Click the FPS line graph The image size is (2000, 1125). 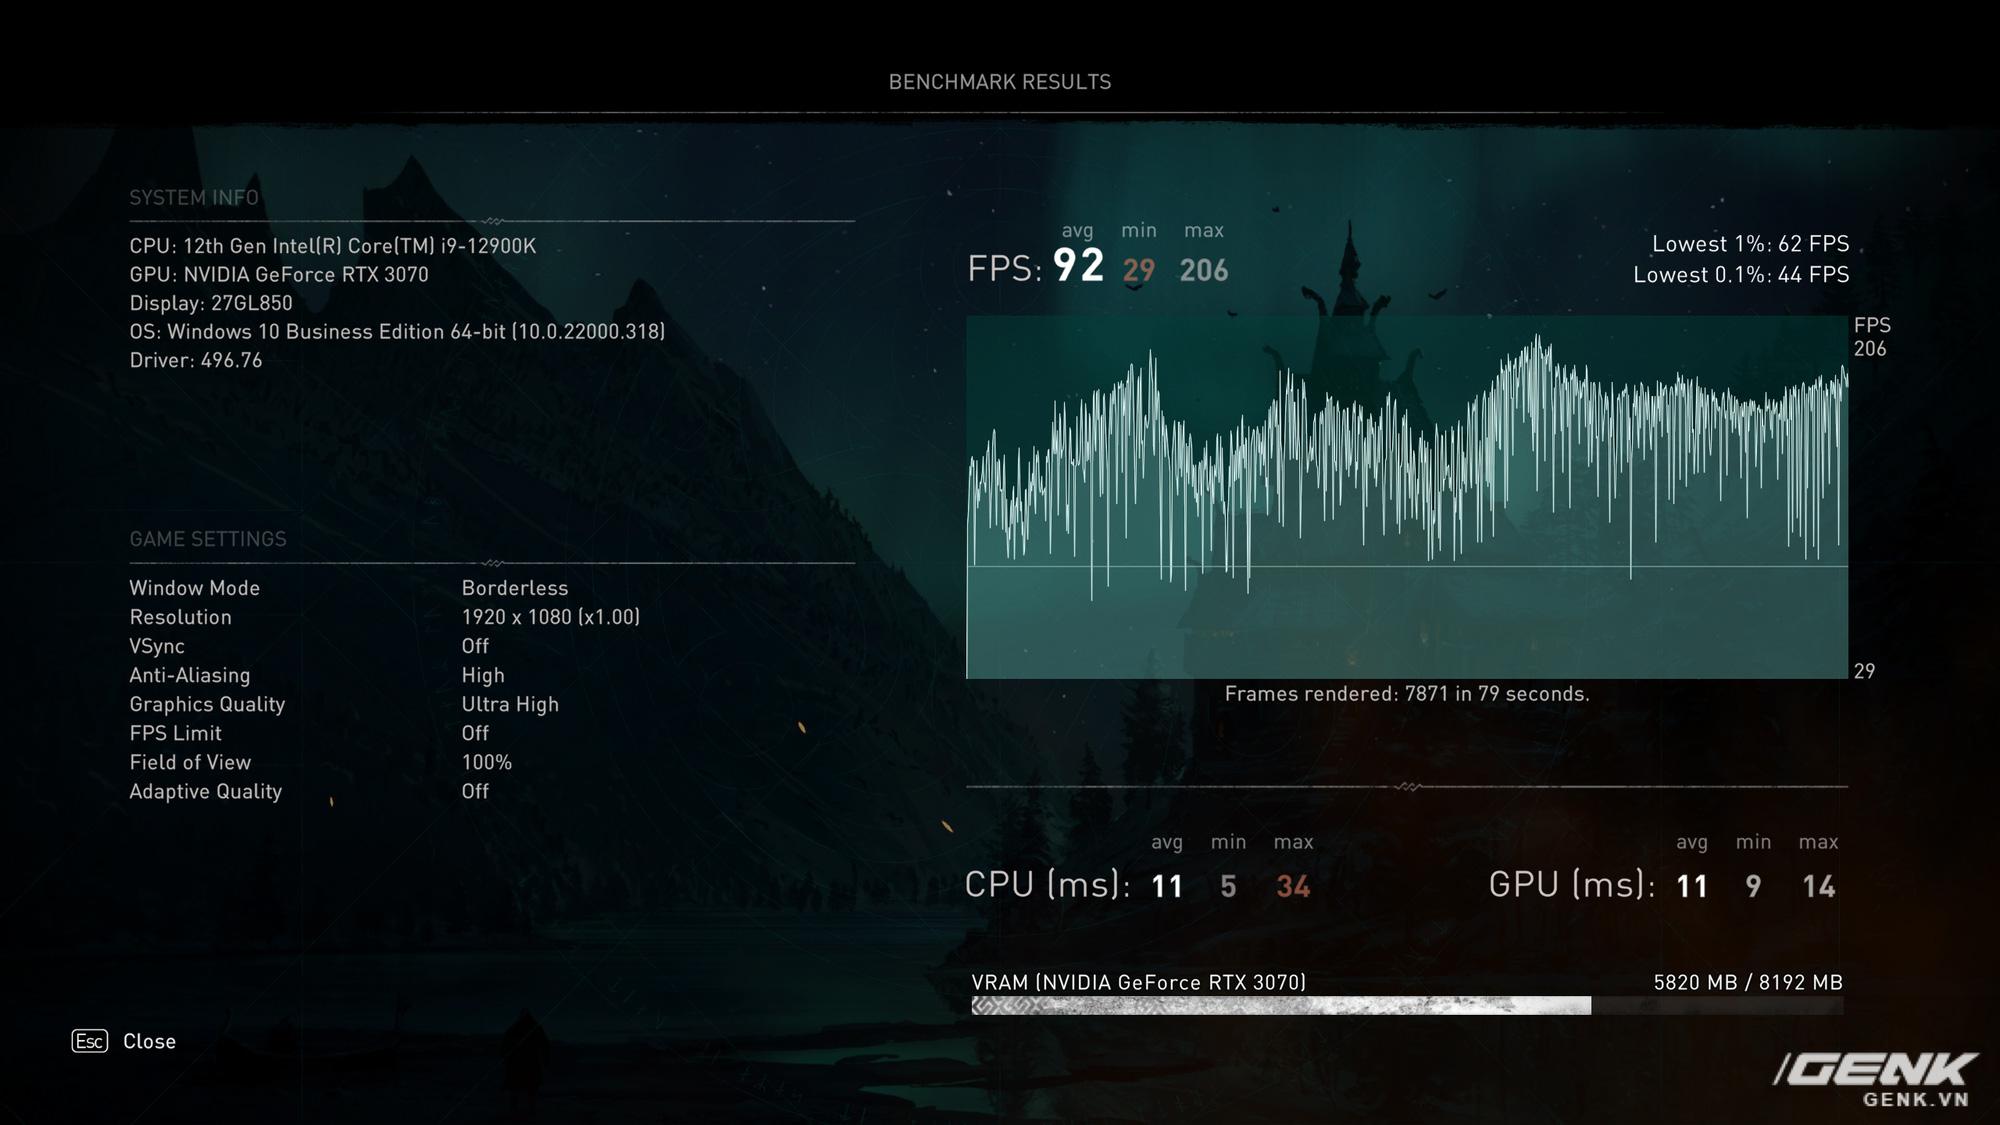(1407, 497)
